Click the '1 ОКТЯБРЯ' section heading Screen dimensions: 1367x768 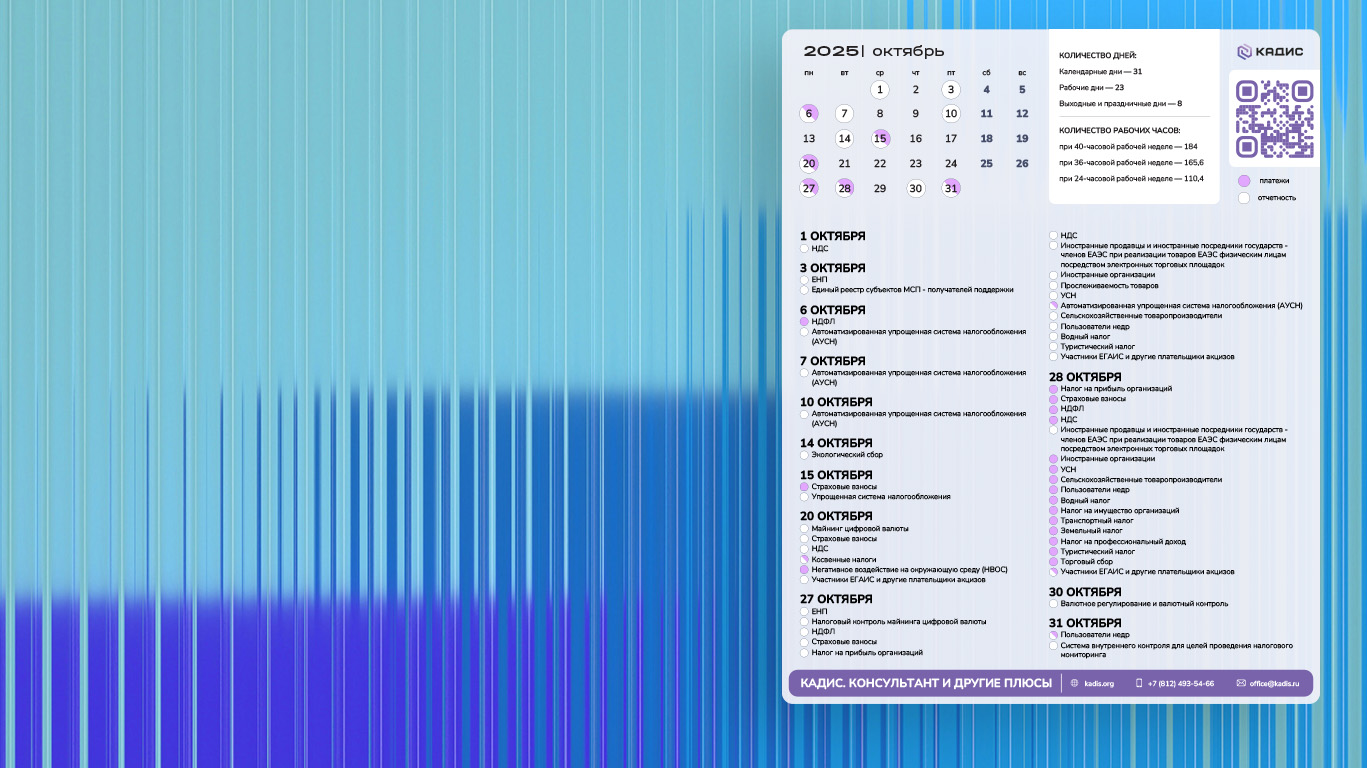click(832, 237)
